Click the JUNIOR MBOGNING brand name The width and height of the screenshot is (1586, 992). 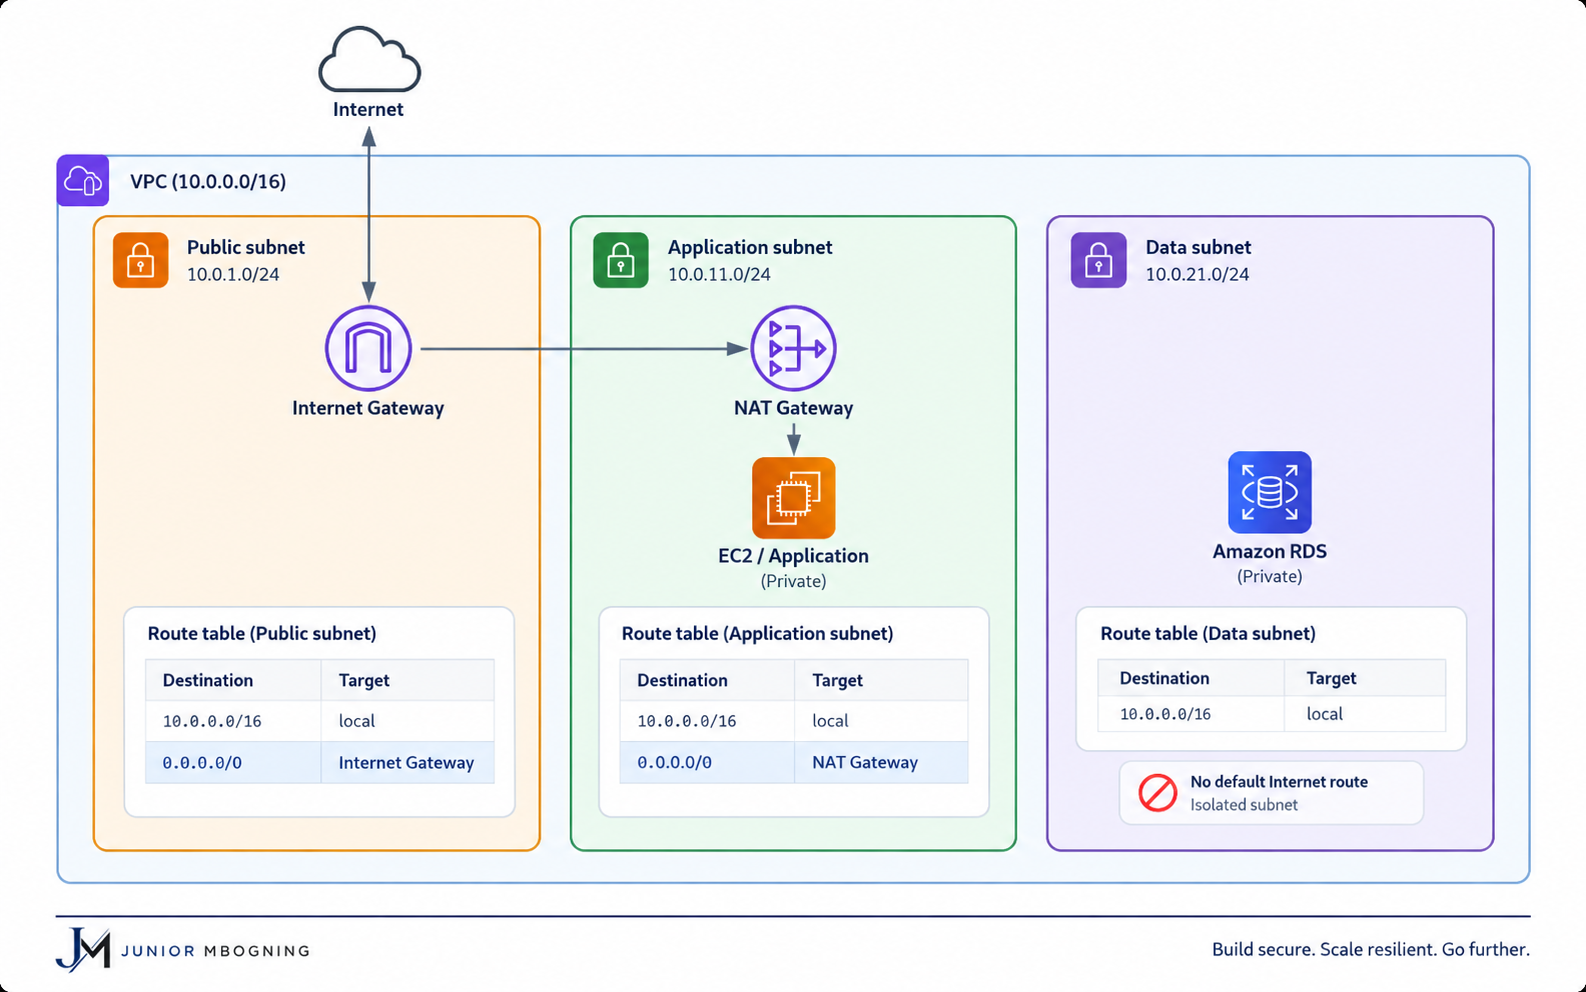[x=215, y=951]
